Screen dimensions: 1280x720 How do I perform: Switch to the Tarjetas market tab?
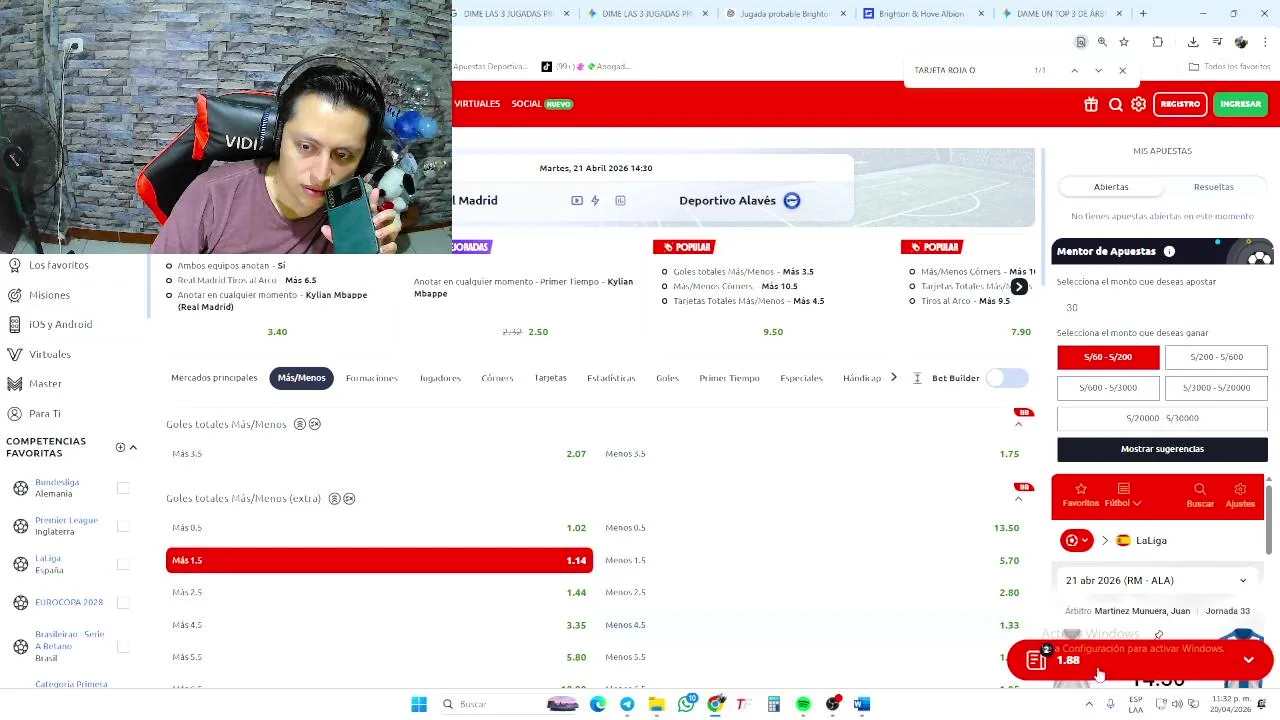[550, 378]
